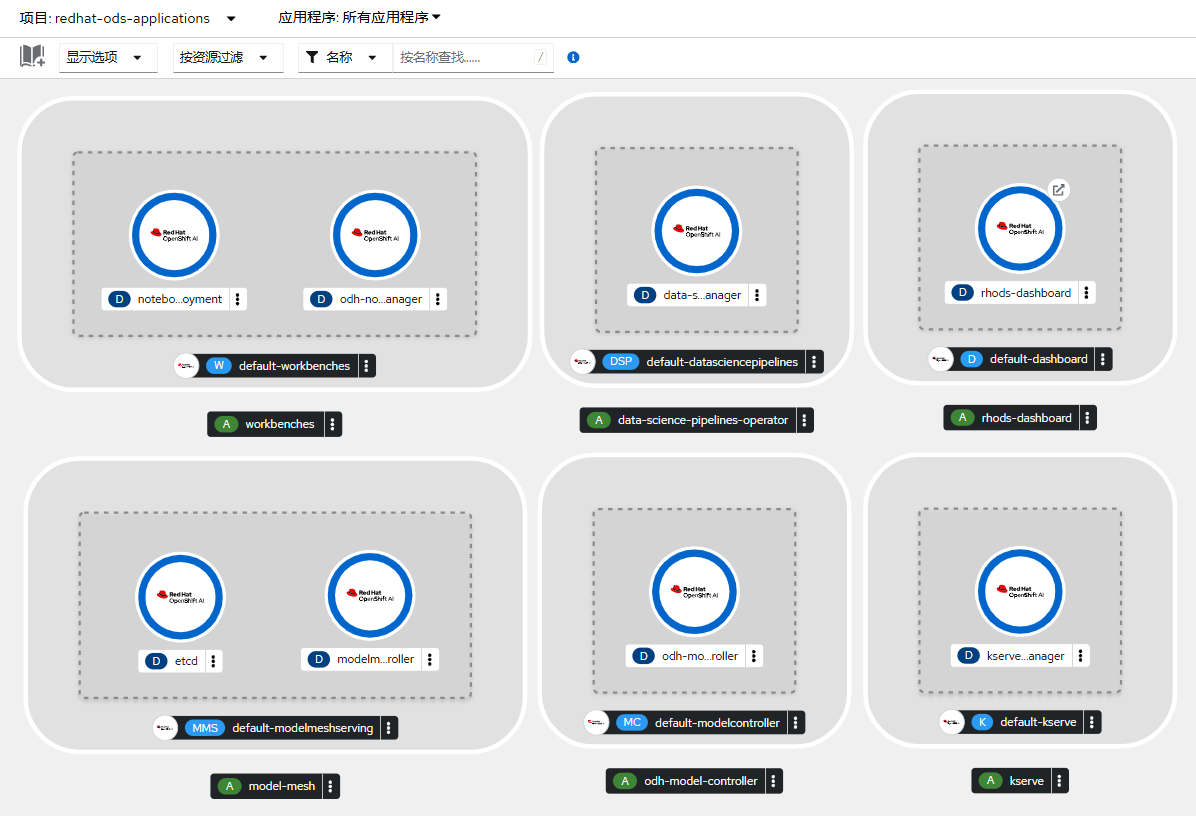The height and width of the screenshot is (816, 1196).
Task: Select the odh-no...anager deployment node circle
Action: (x=375, y=235)
